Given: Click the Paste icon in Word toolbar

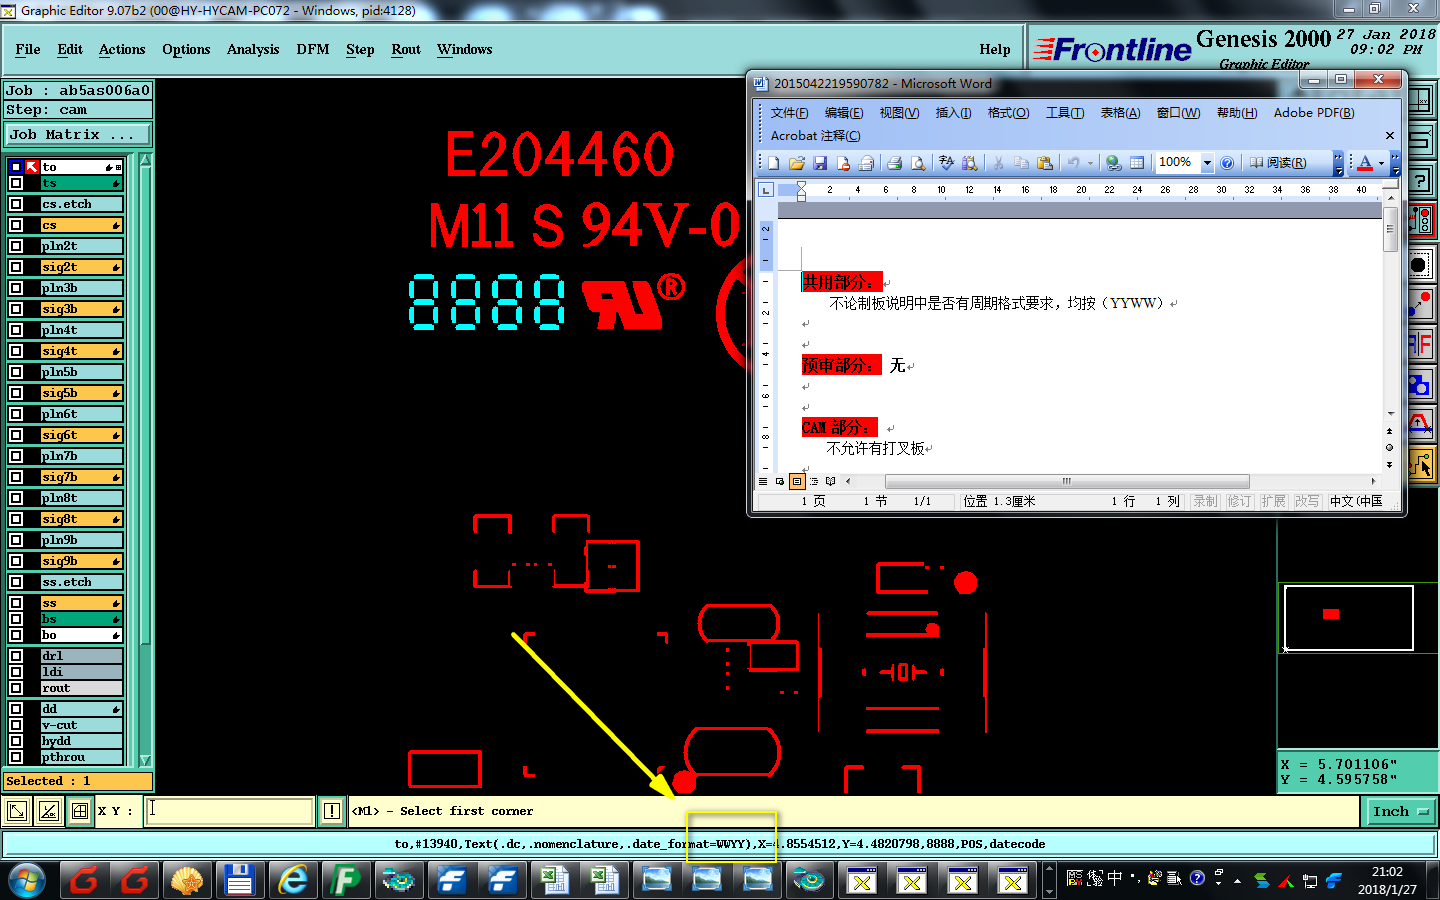Looking at the screenshot, I should tap(1045, 163).
